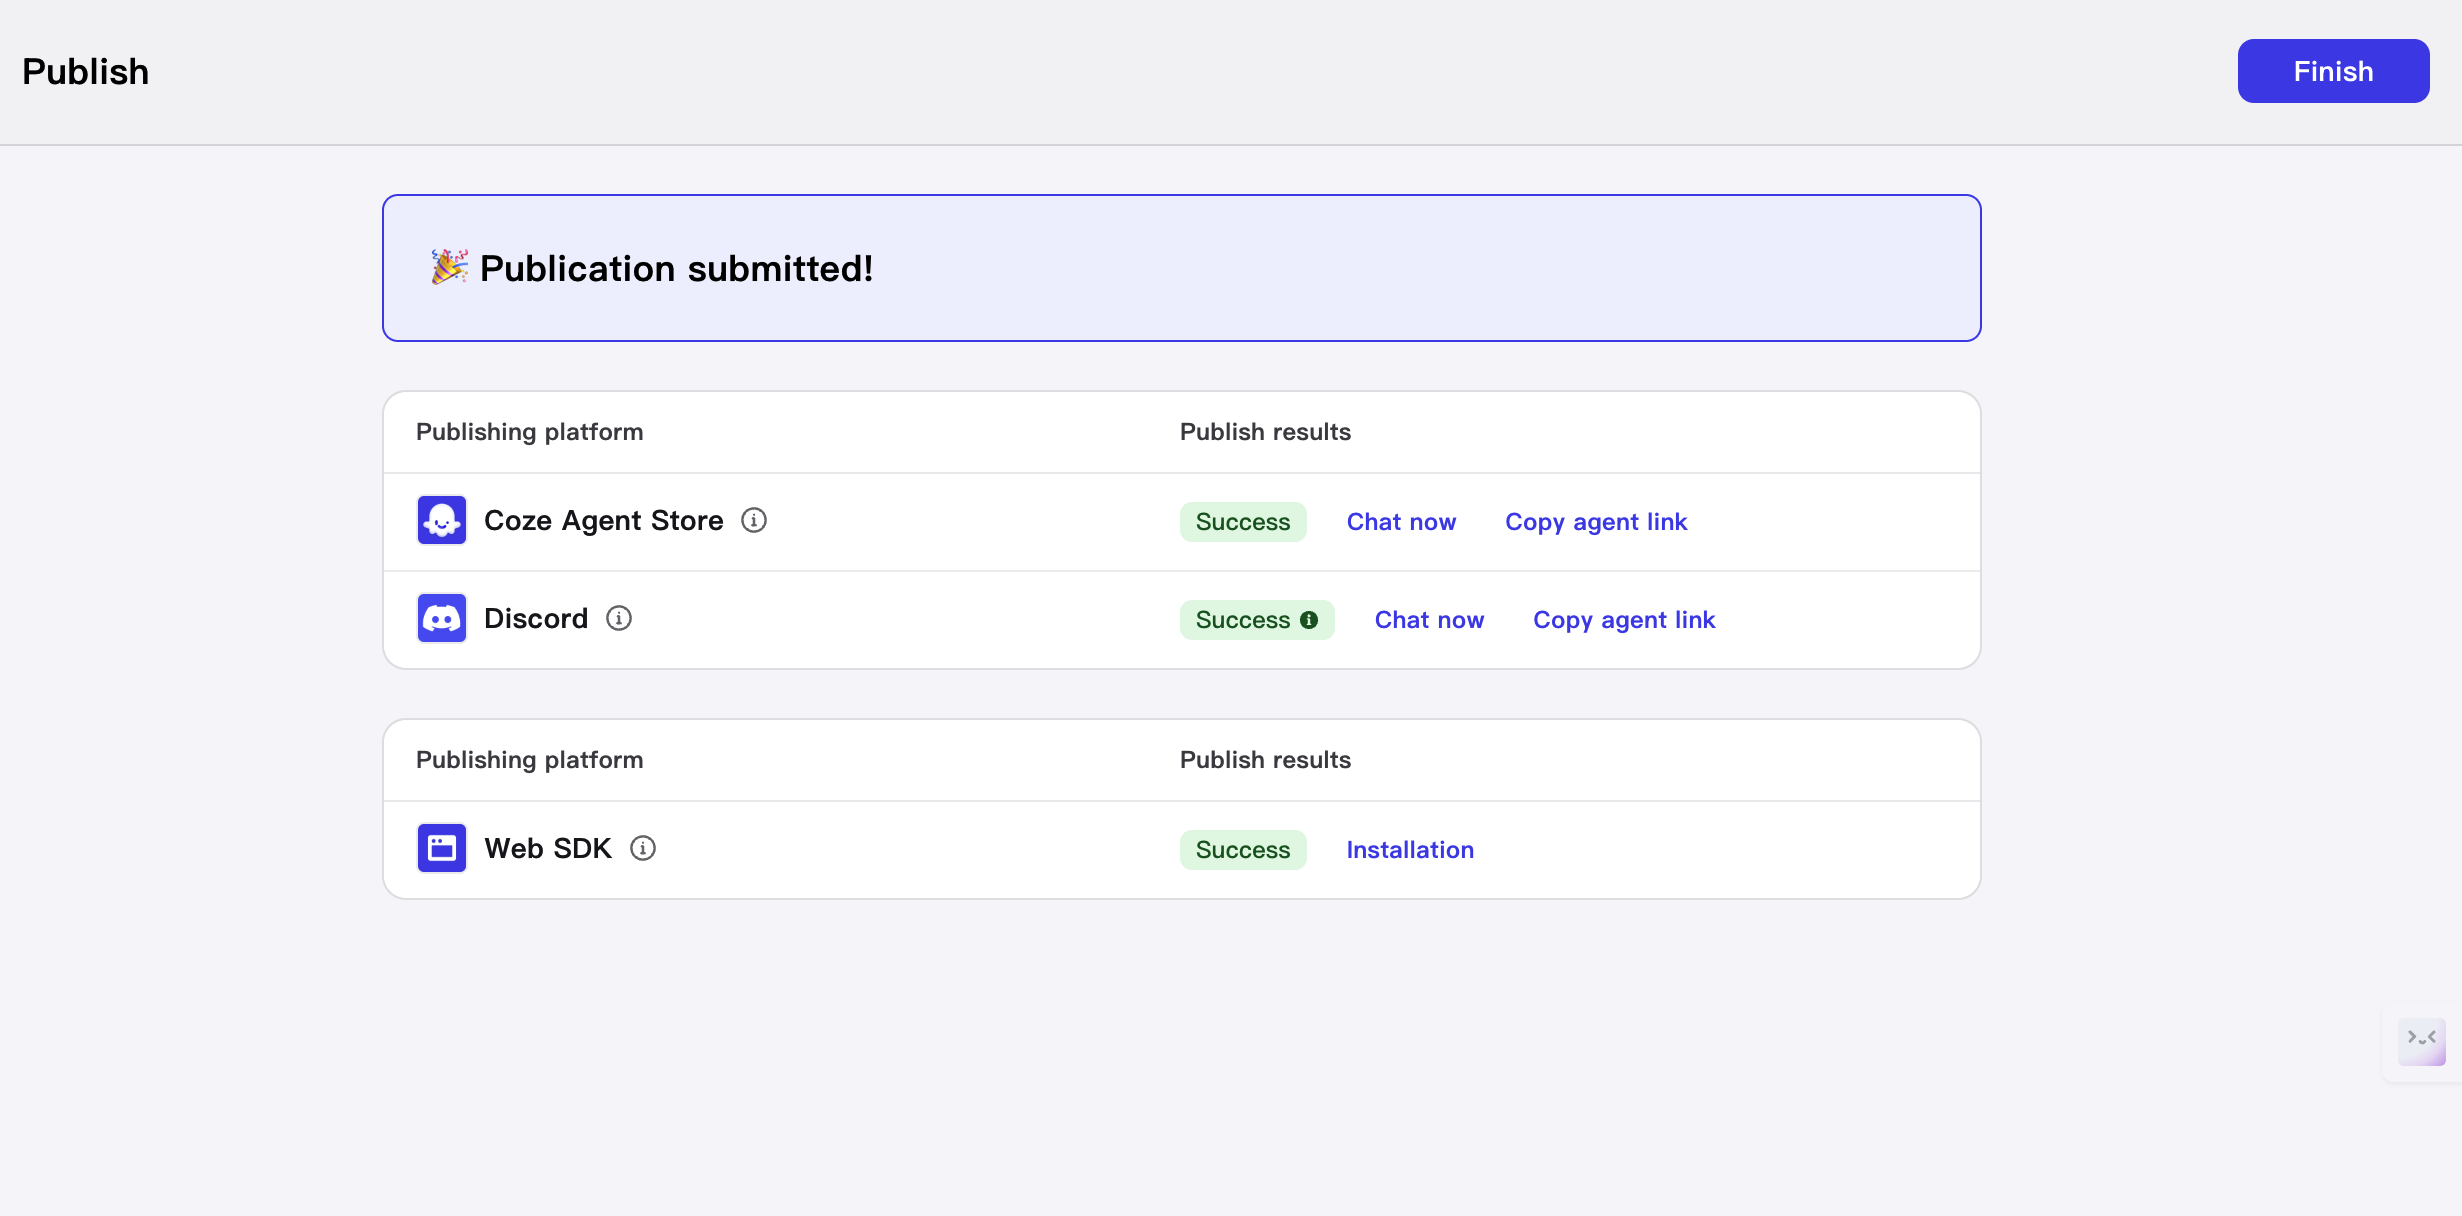Click Chat now for Discord
The image size is (2462, 1216).
click(x=1429, y=620)
